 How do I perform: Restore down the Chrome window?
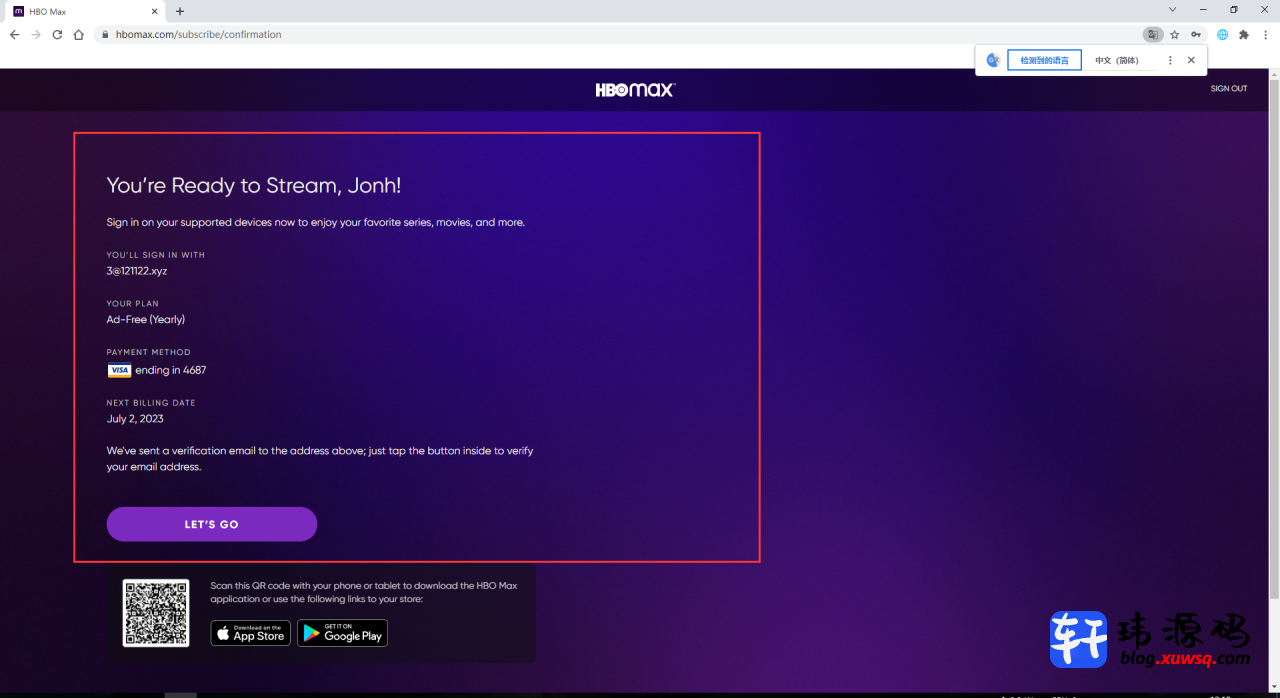(x=1234, y=10)
